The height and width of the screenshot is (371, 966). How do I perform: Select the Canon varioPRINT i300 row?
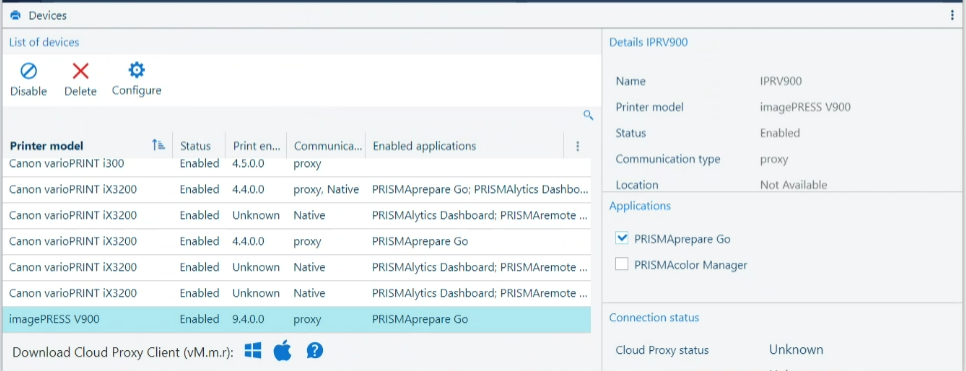pyautogui.click(x=296, y=165)
